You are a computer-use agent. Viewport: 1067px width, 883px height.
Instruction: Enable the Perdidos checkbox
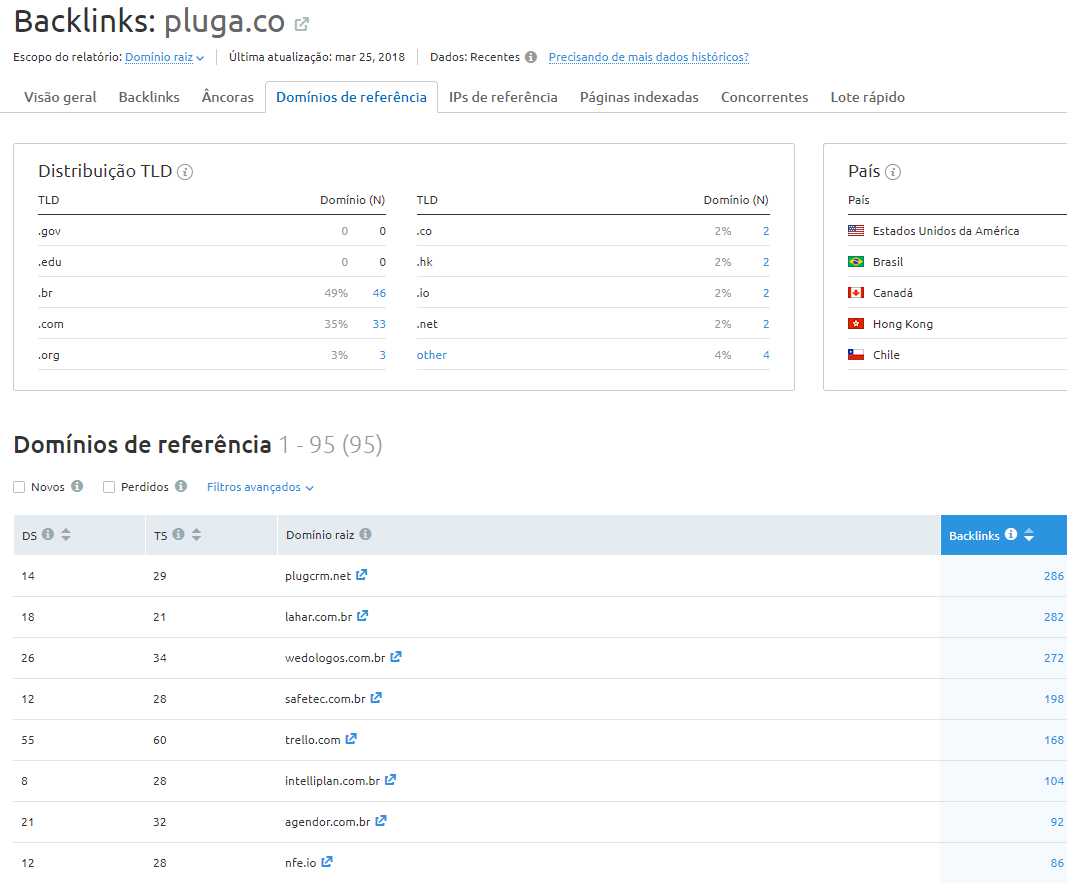[109, 487]
